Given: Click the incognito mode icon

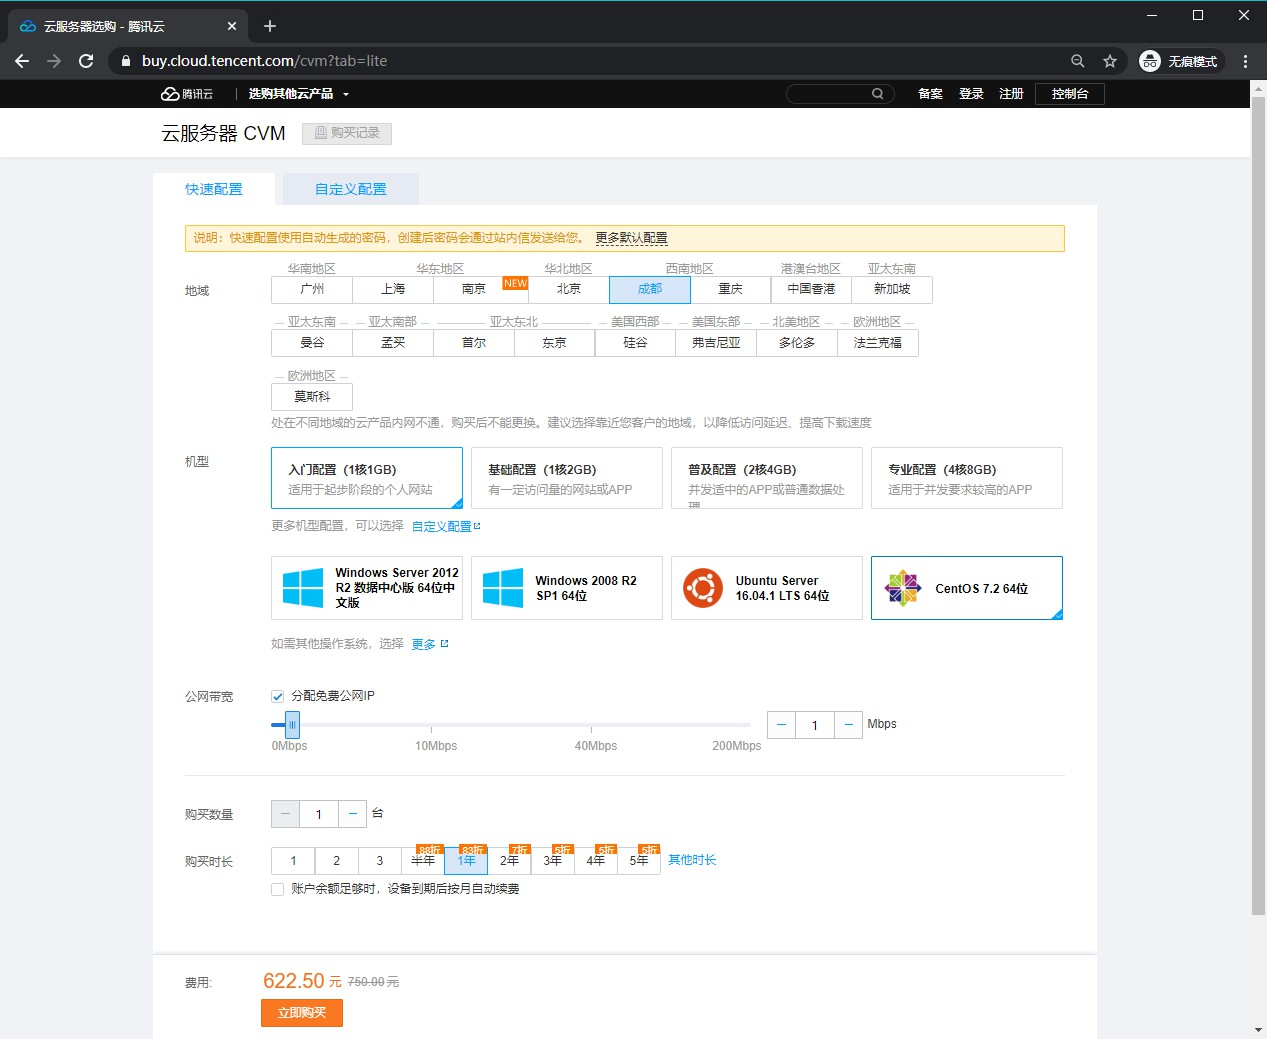Looking at the screenshot, I should point(1150,61).
